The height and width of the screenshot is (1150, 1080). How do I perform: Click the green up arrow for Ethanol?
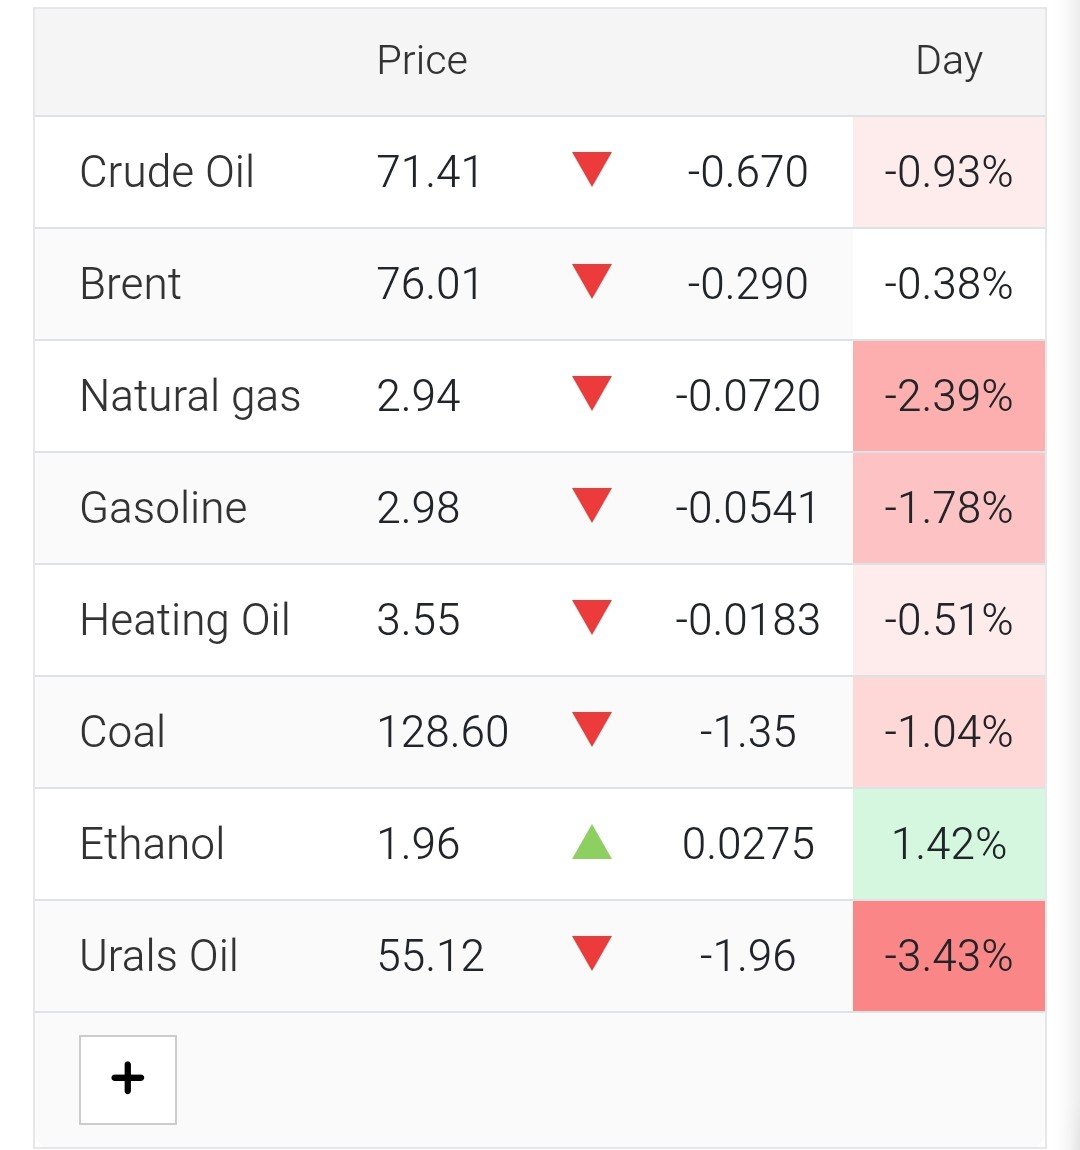pos(592,842)
